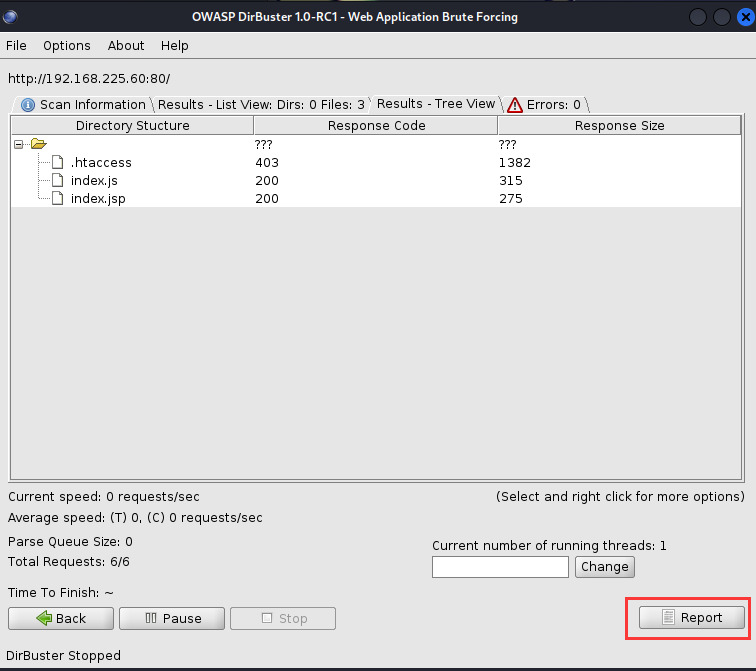The image size is (756, 671).
Task: Select the Results - Tree View tab
Action: point(435,104)
